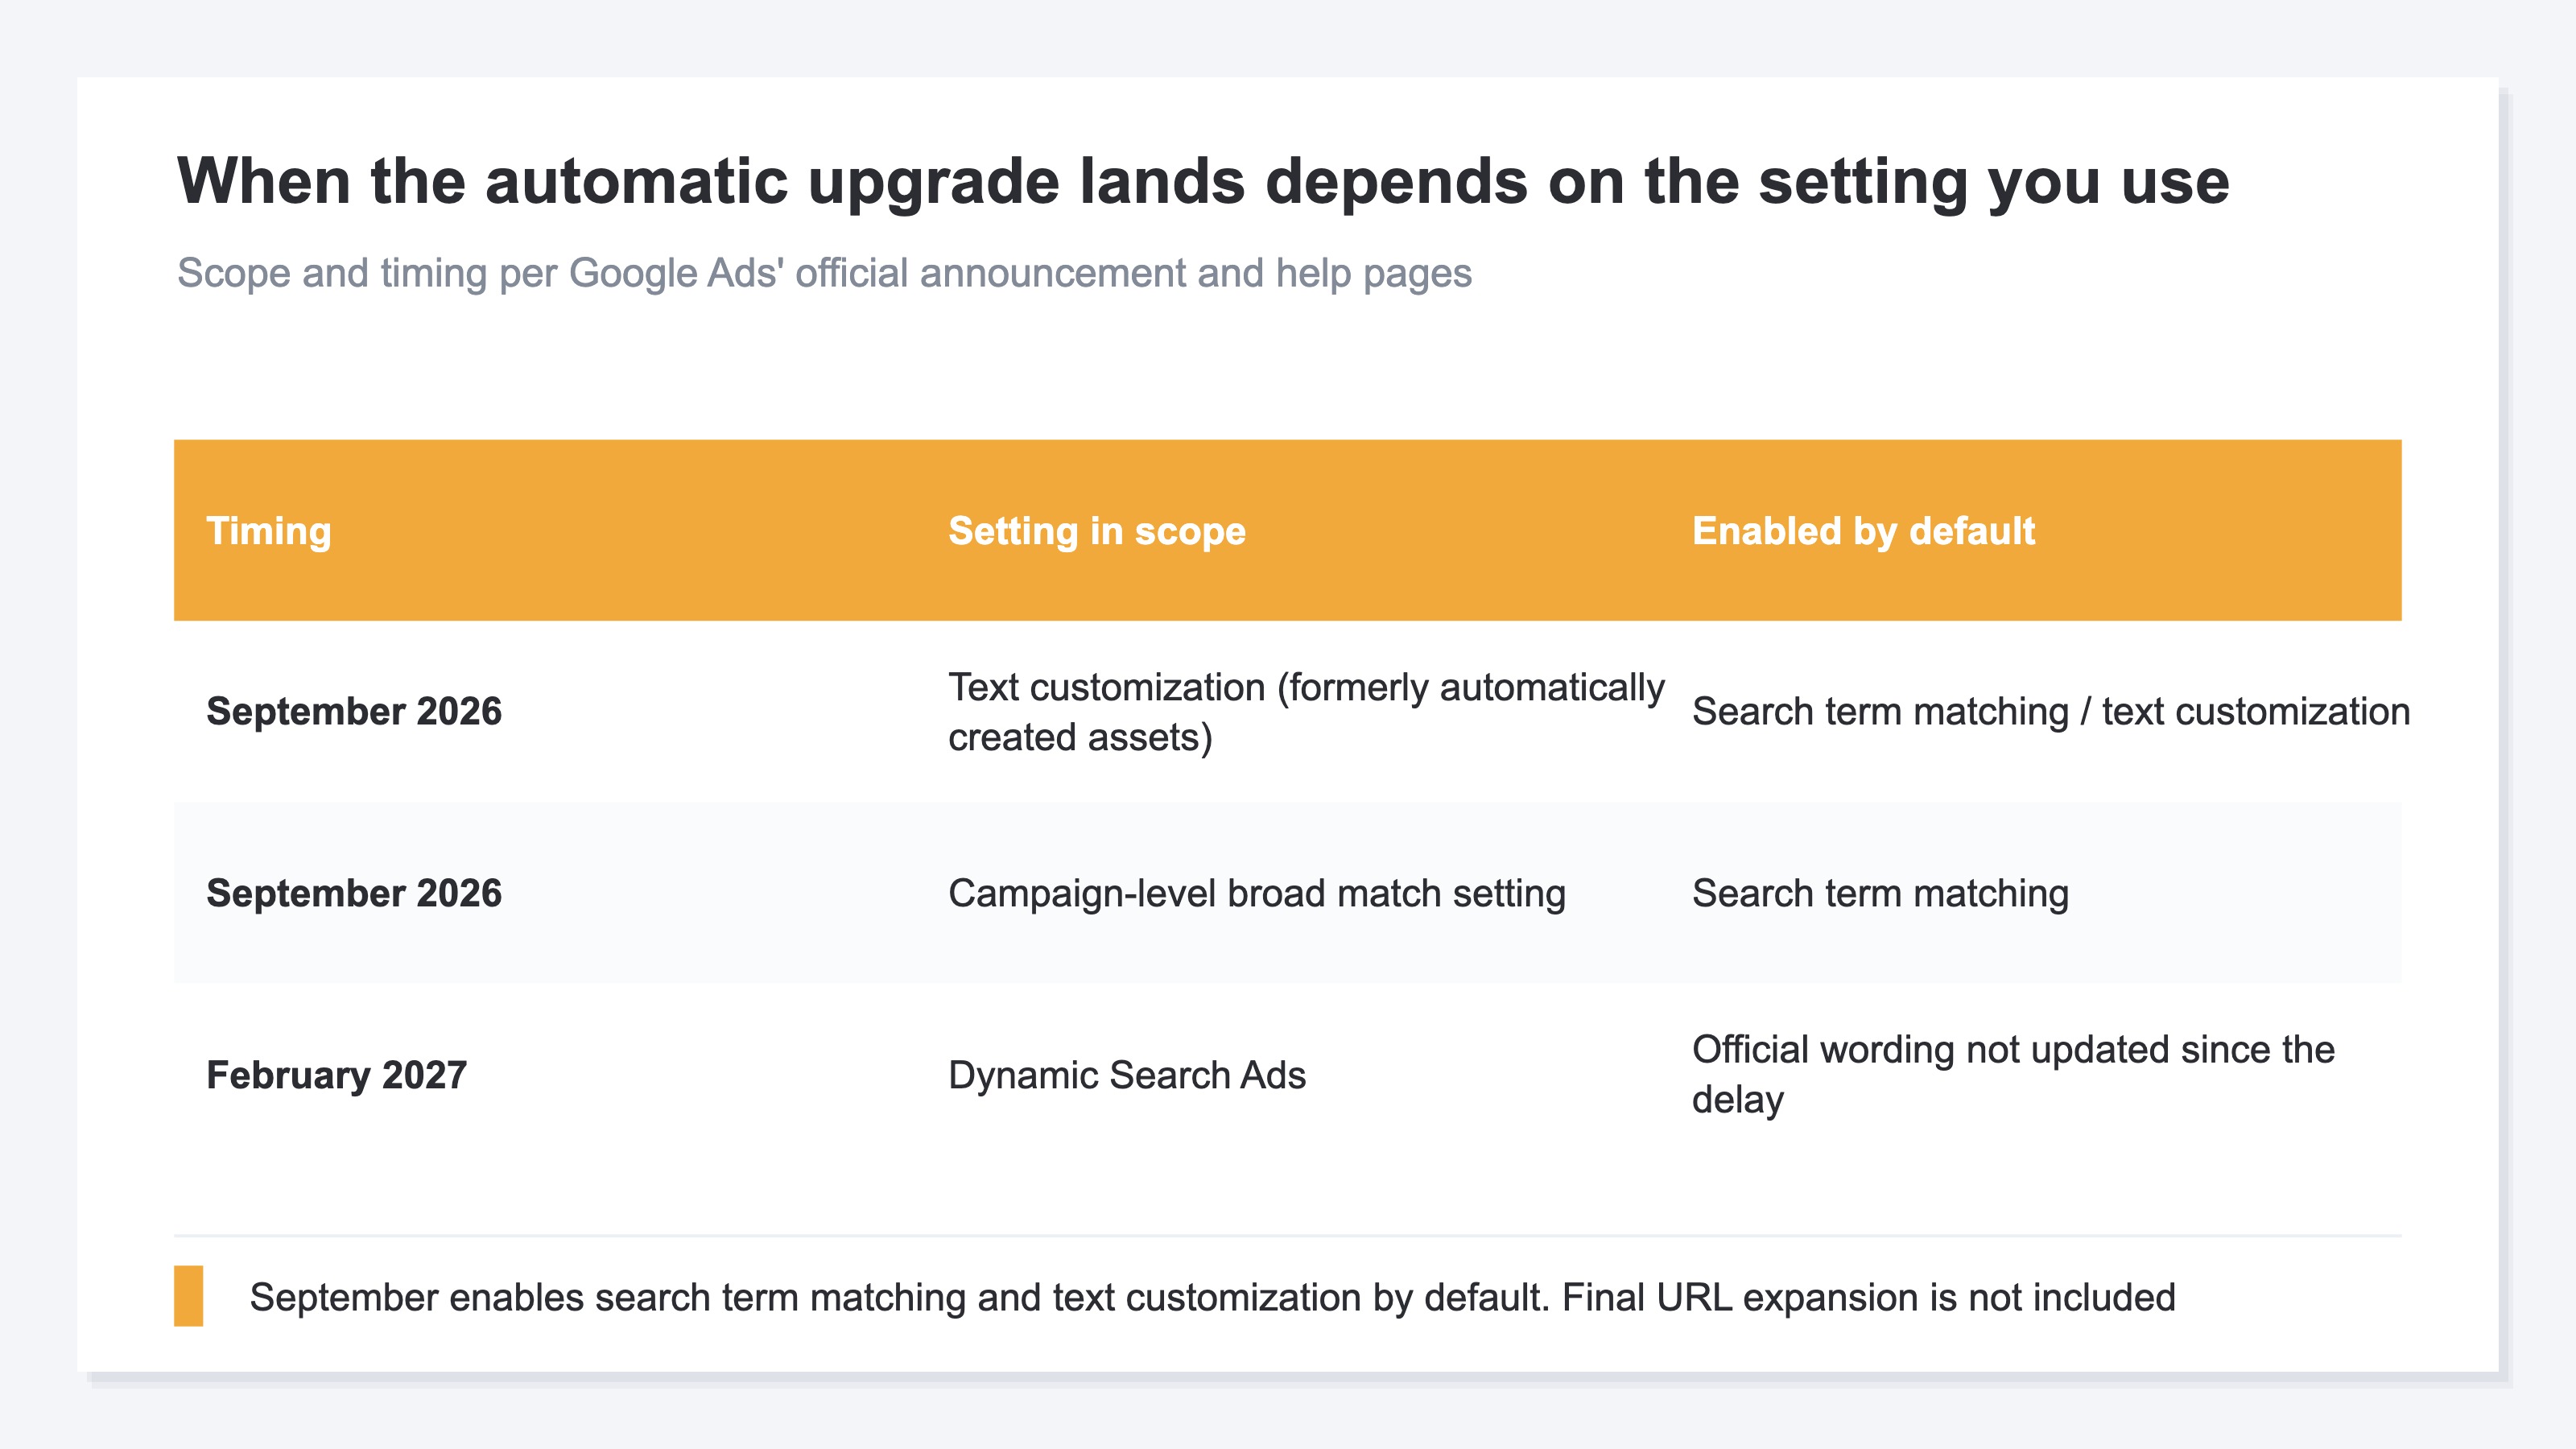This screenshot has width=2576, height=1449.
Task: Click the words created assets) in first row
Action: click(x=1080, y=737)
